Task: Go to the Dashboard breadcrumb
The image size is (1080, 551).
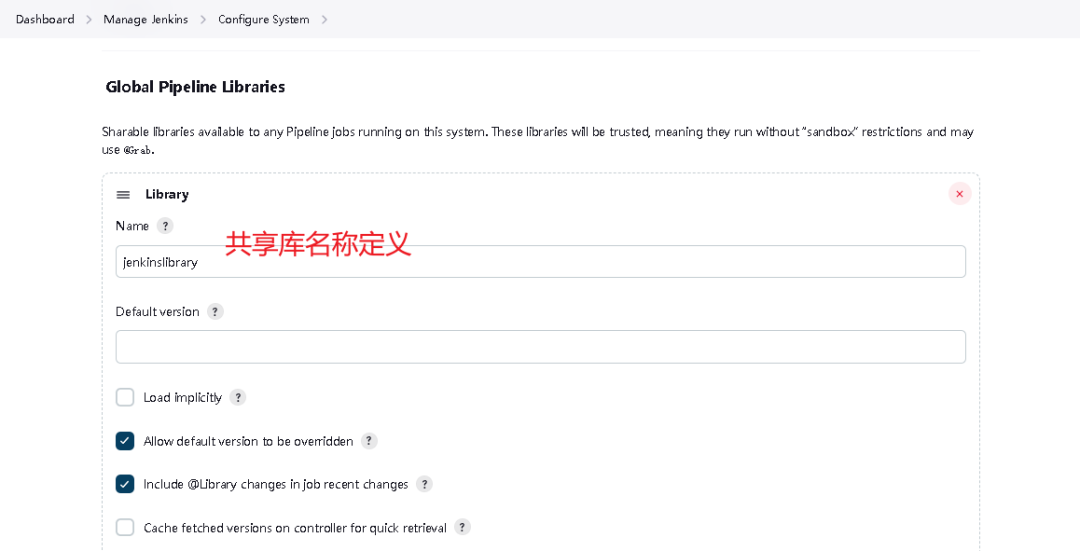Action: click(45, 19)
